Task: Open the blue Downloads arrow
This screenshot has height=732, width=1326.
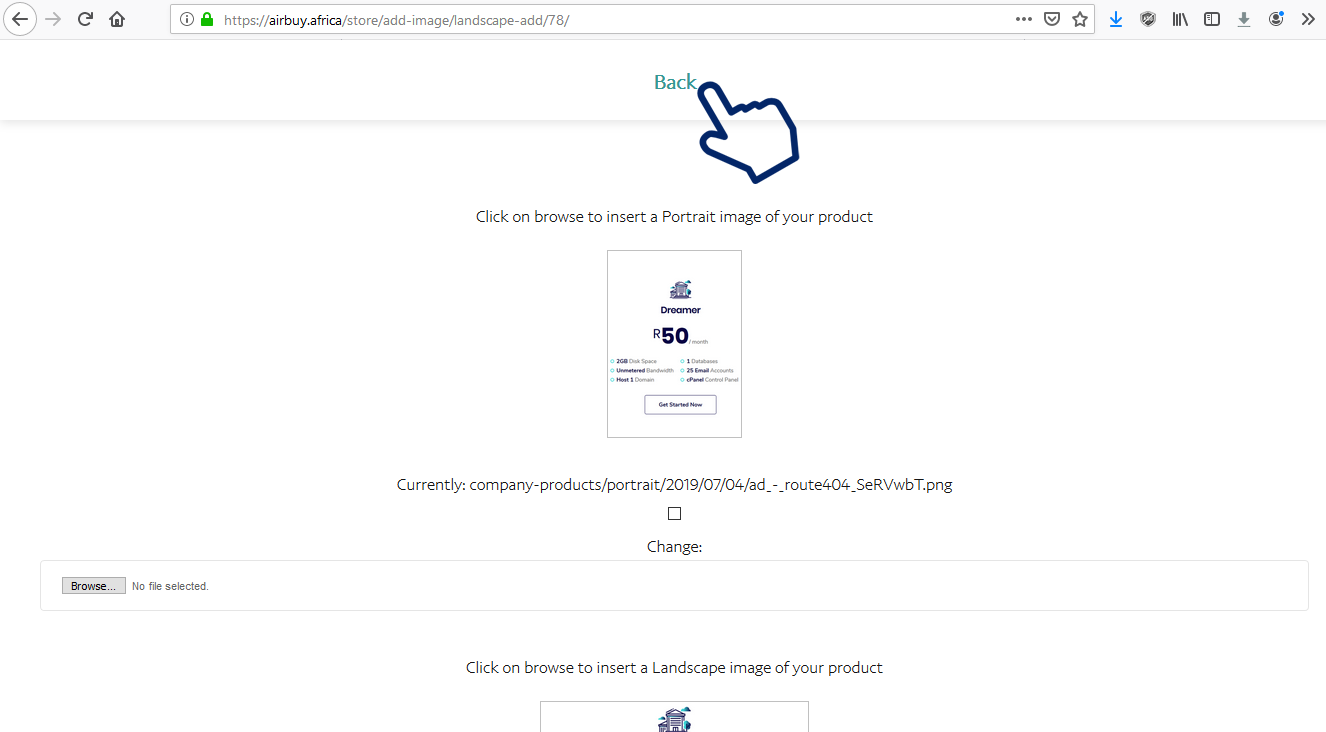Action: point(1116,19)
